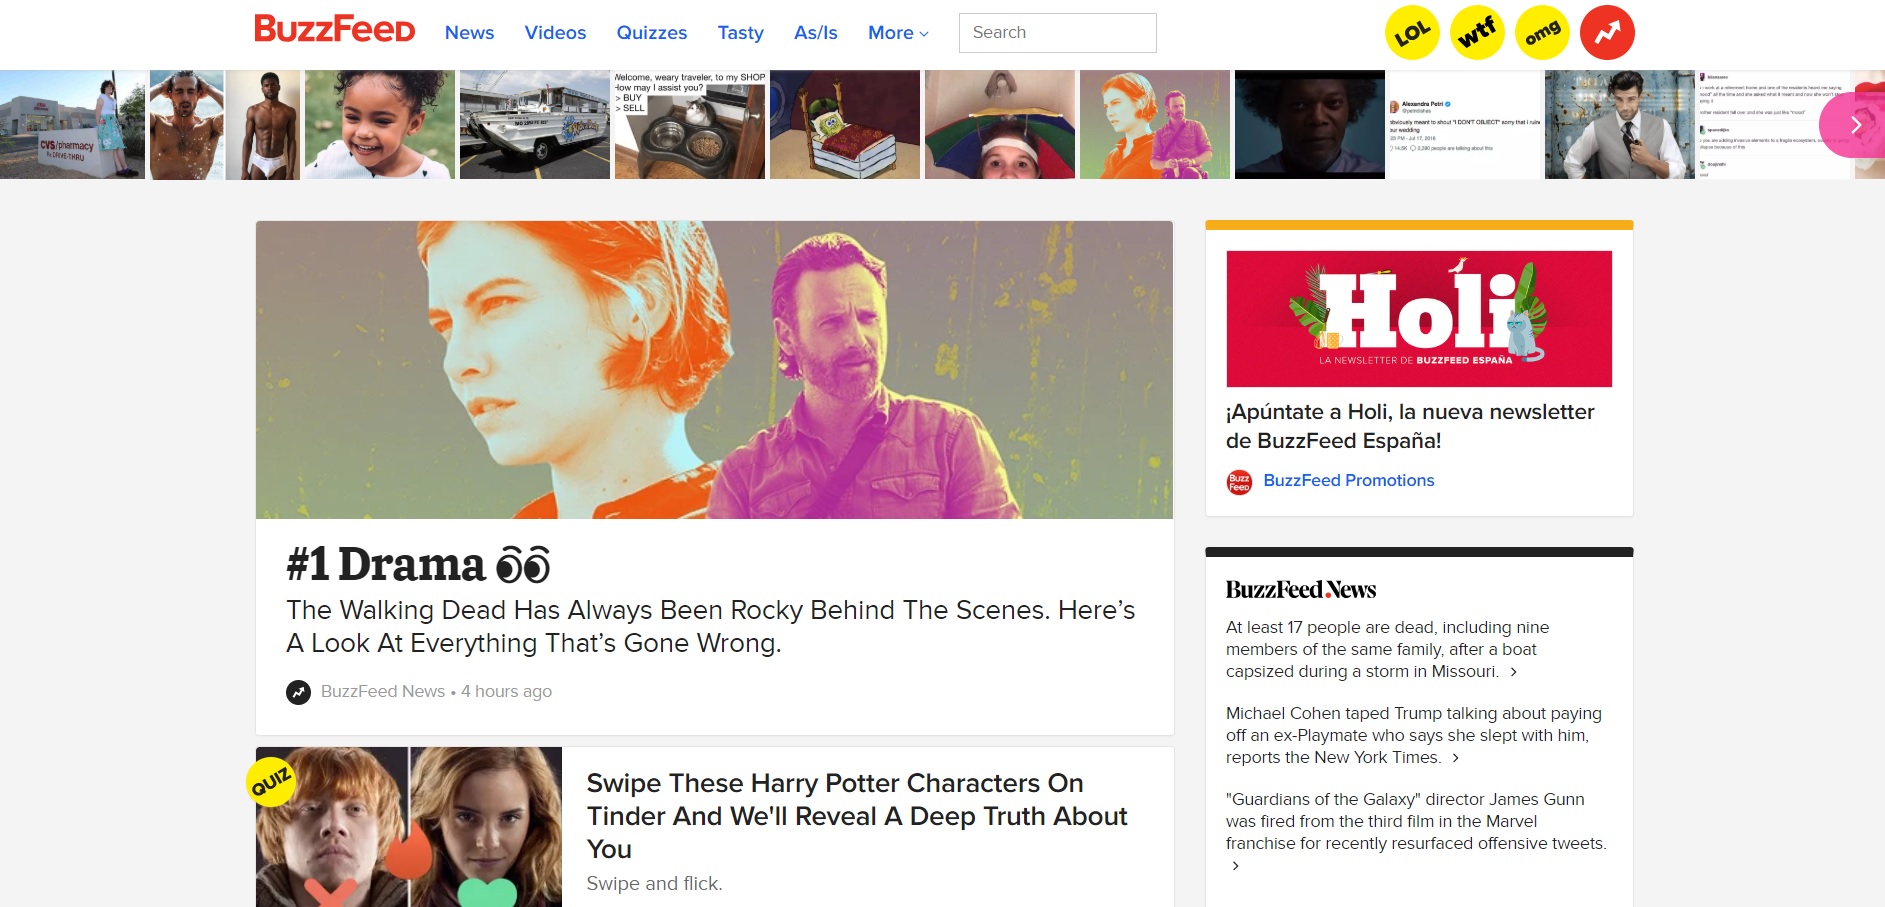Open the Videos menu item
This screenshot has height=907, width=1885.
point(555,33)
